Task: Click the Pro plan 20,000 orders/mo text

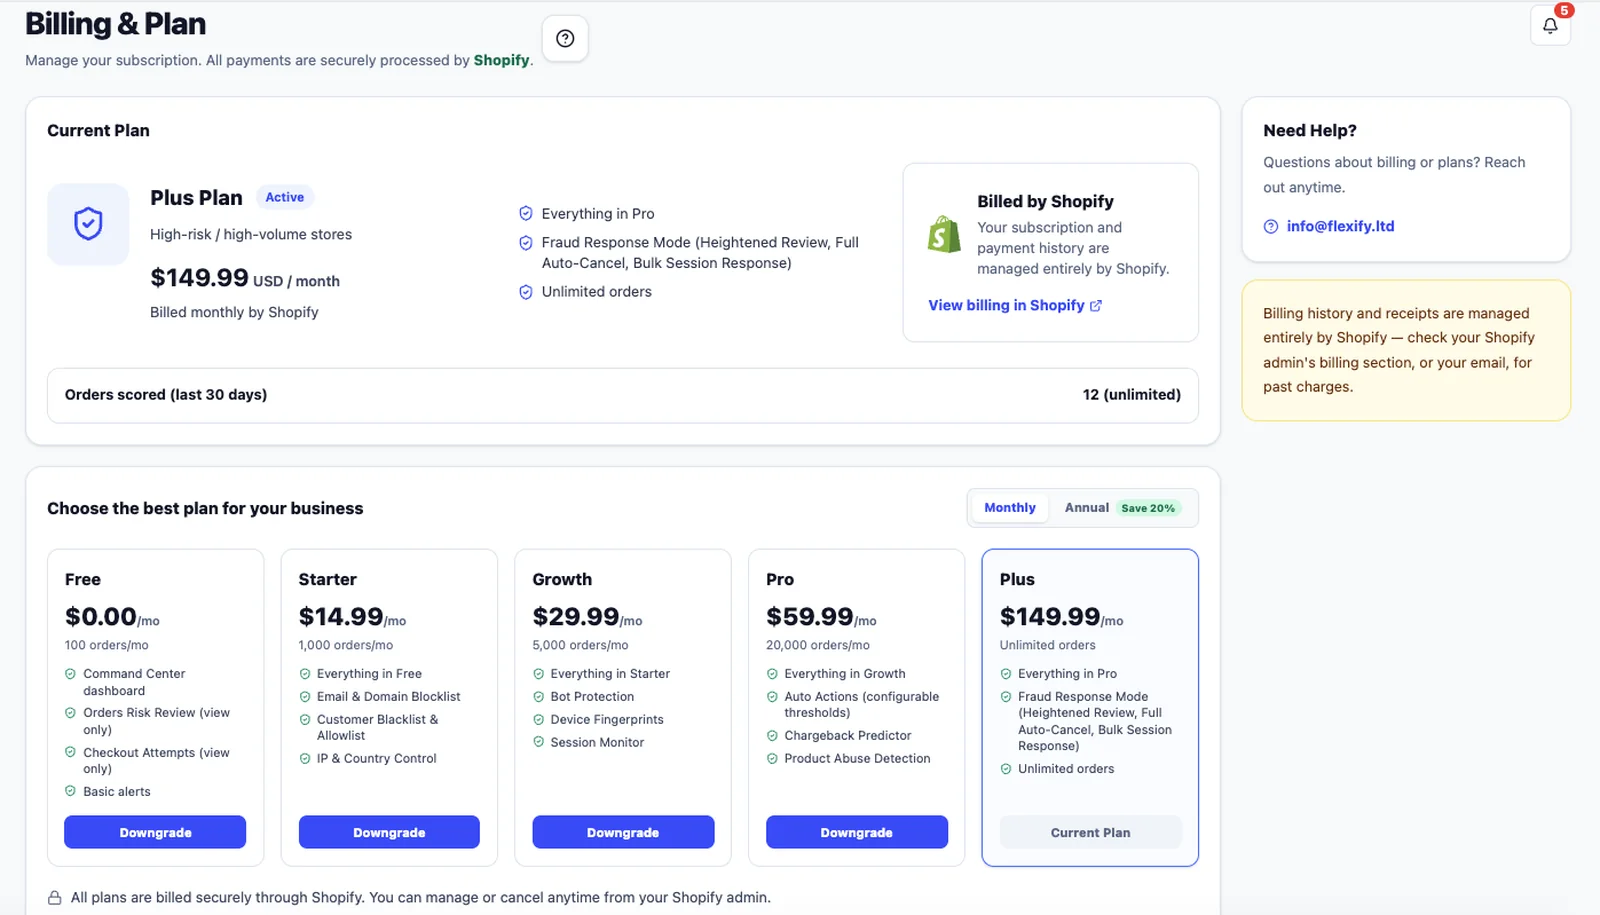Action: (818, 646)
